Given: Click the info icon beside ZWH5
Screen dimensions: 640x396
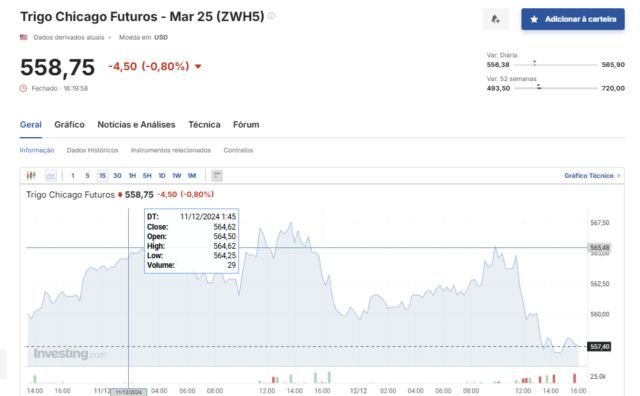Looking at the screenshot, I should pos(271,16).
